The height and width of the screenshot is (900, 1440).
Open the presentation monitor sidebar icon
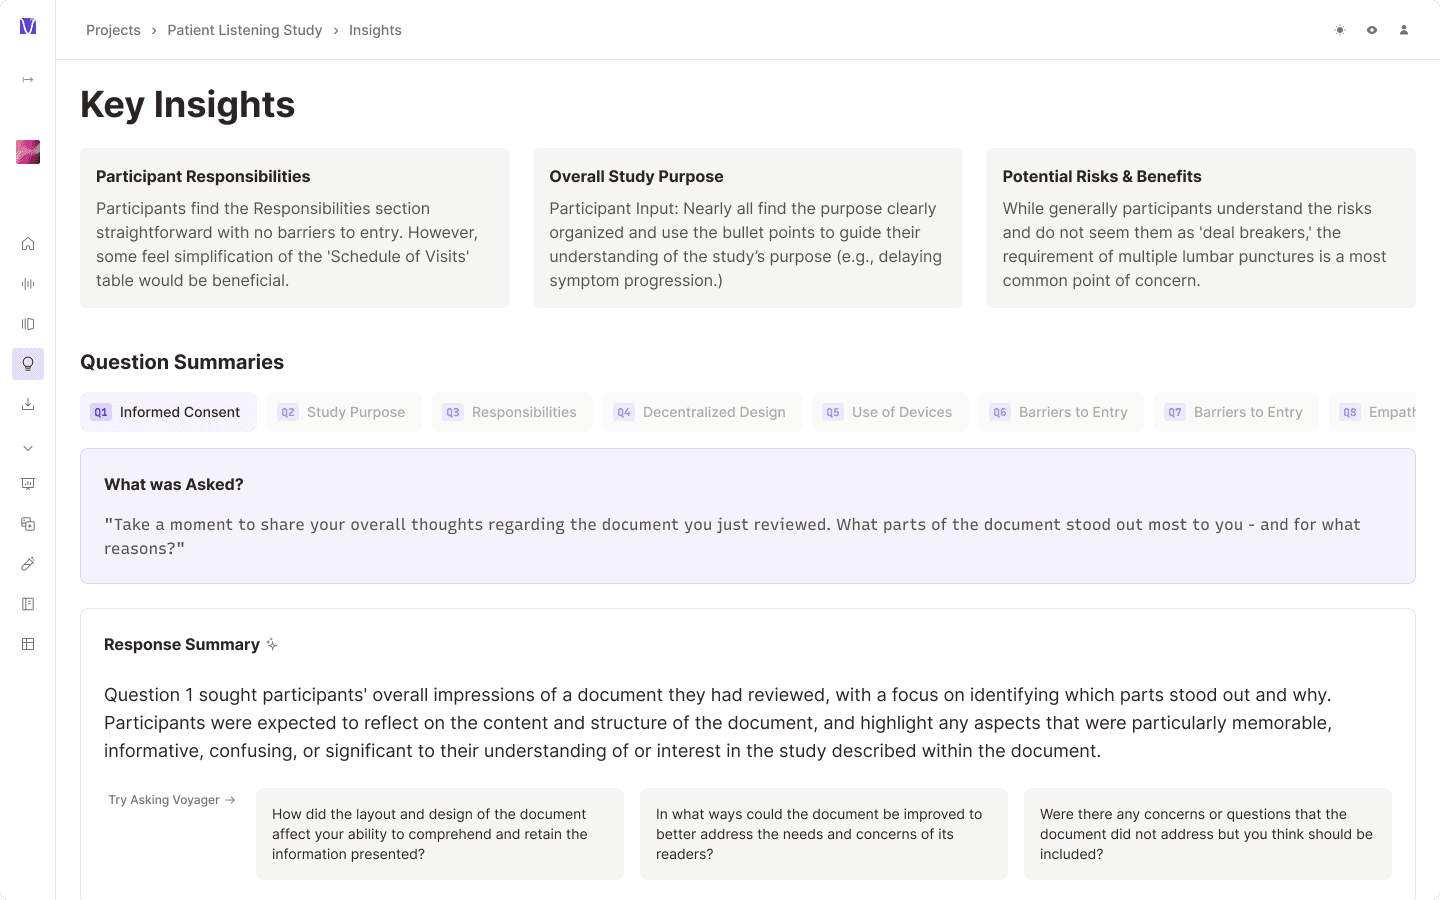coord(28,483)
